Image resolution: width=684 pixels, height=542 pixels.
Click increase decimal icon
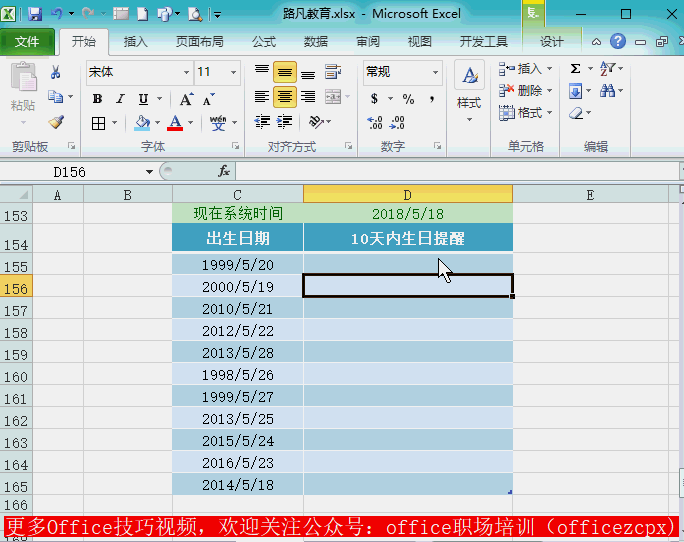pyautogui.click(x=375, y=123)
